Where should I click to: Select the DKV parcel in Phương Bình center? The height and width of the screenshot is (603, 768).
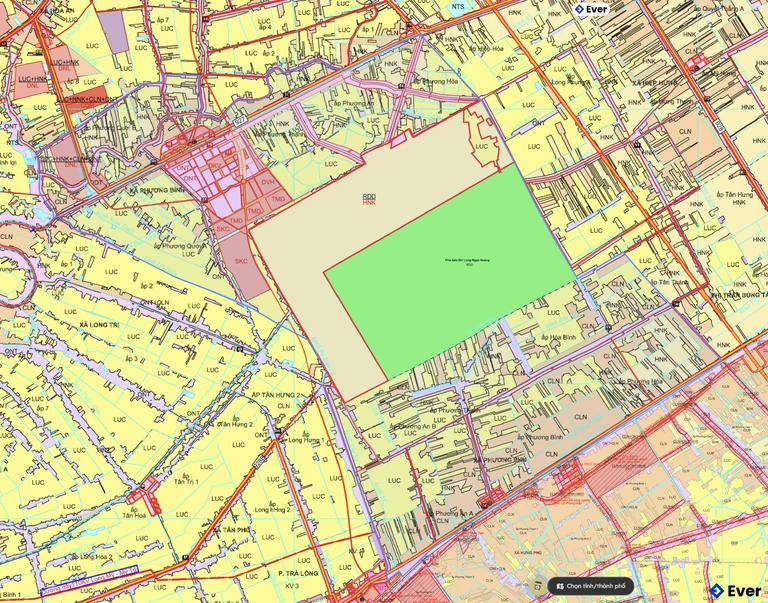pyautogui.click(x=215, y=166)
